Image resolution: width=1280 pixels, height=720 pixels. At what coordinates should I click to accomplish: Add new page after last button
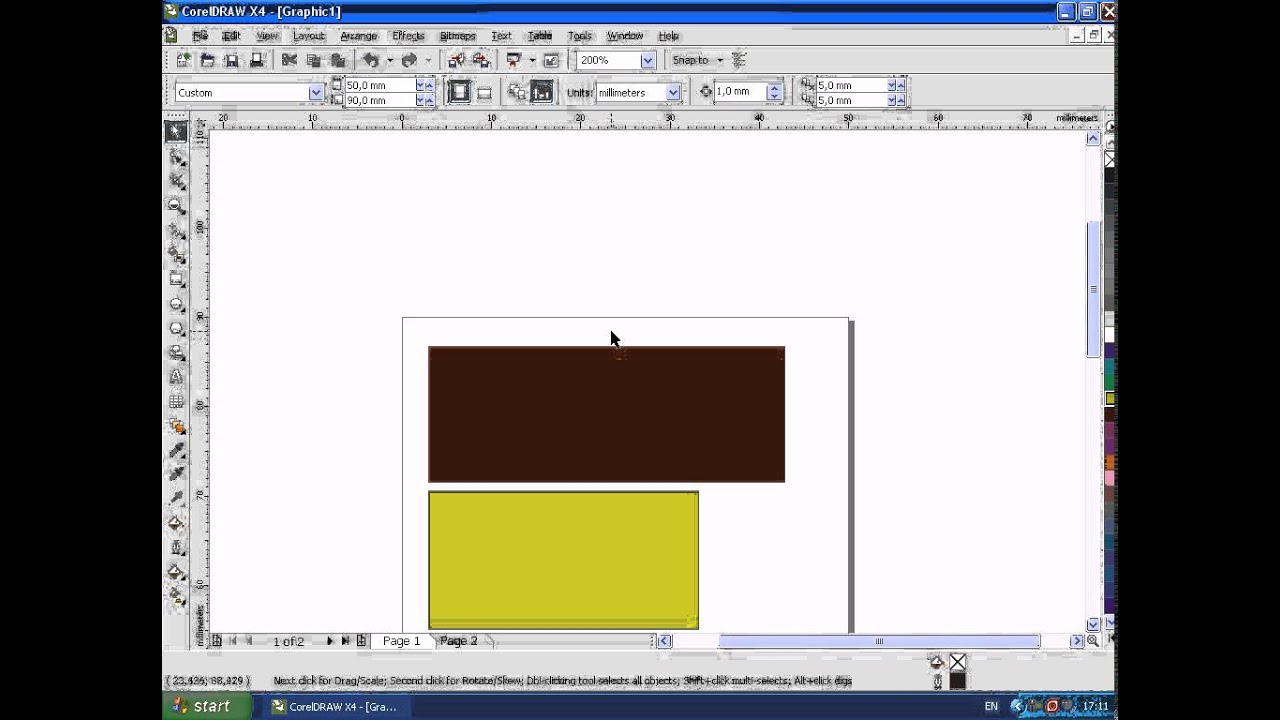(361, 641)
